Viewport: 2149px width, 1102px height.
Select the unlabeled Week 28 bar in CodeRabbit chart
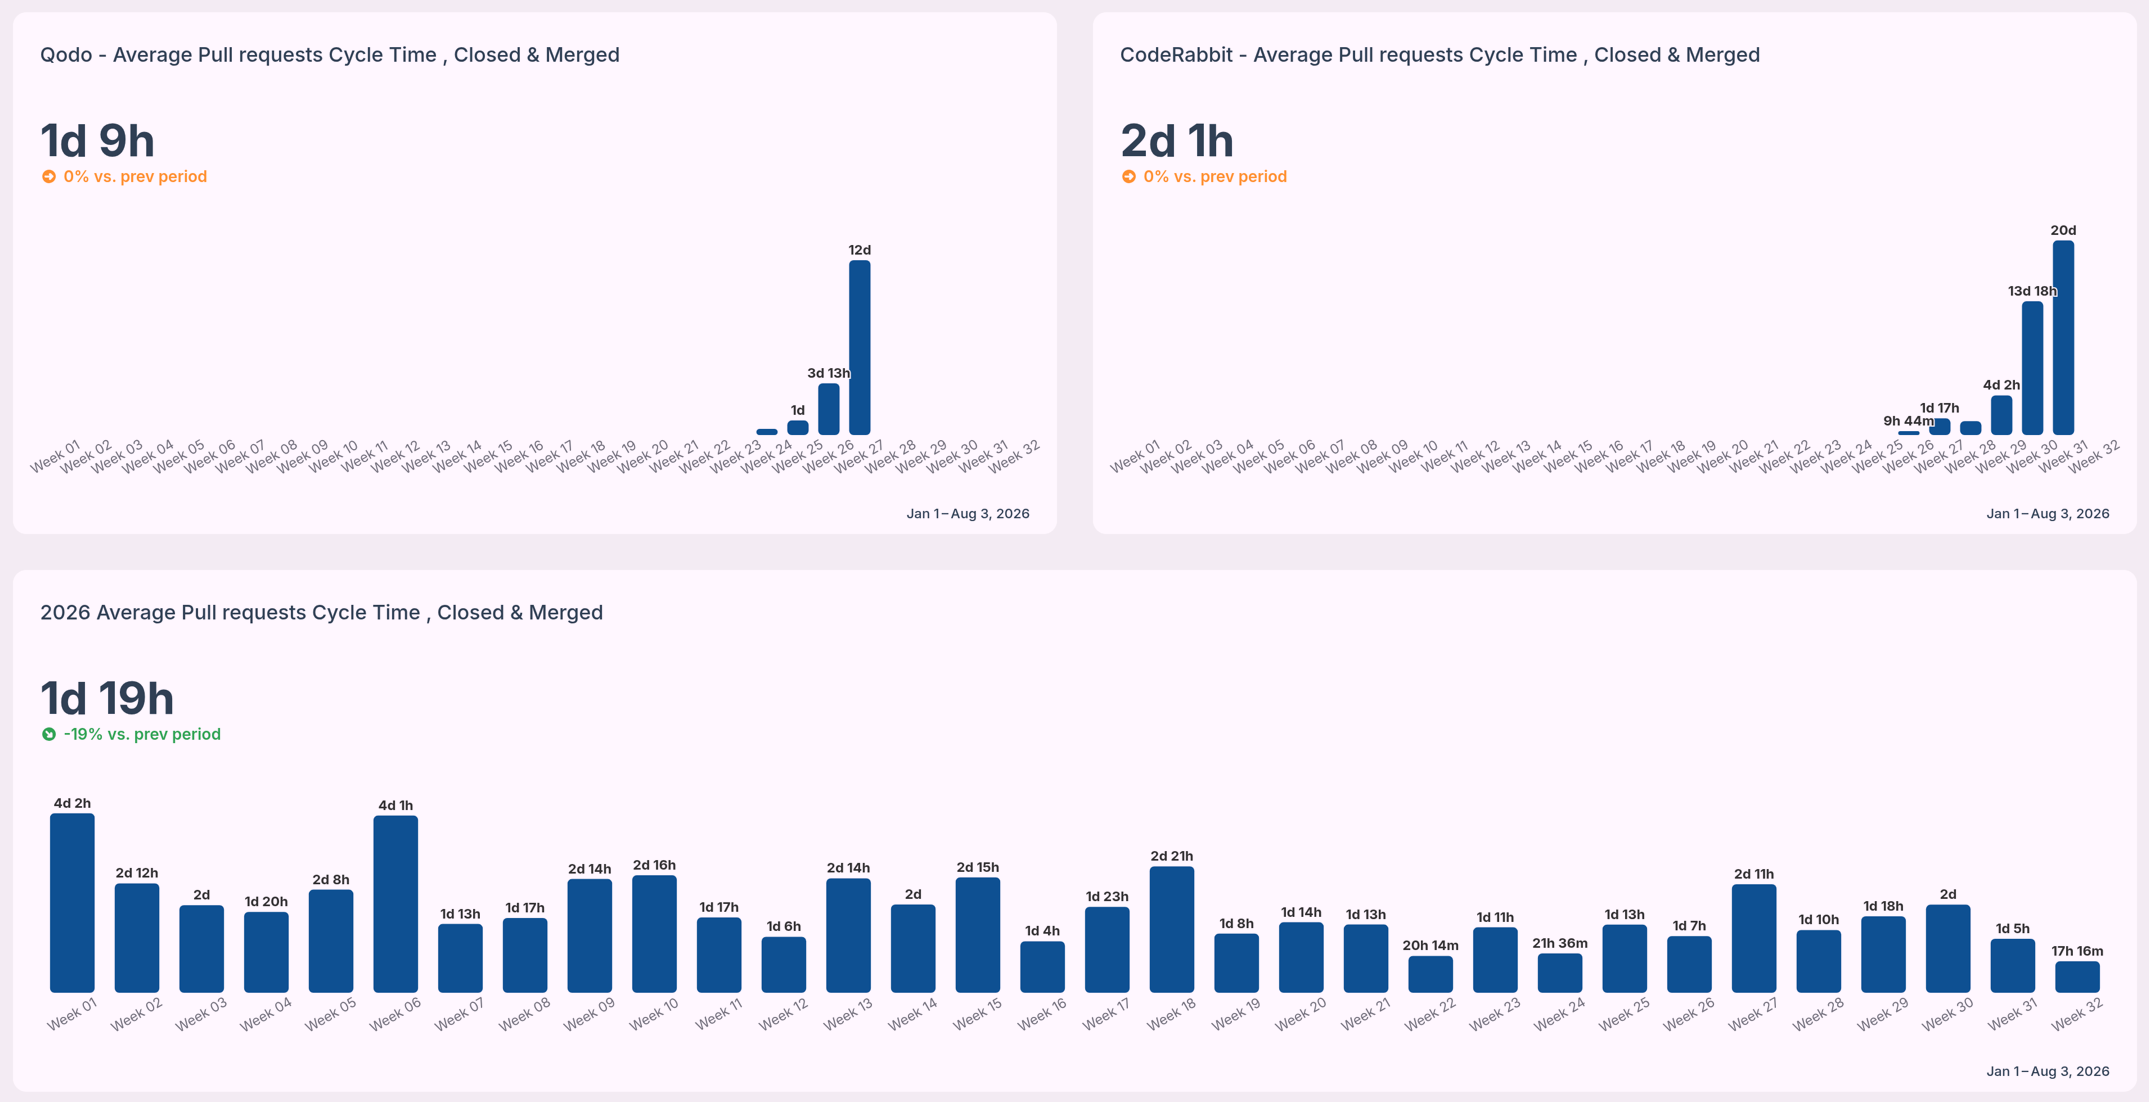pos(1971,428)
